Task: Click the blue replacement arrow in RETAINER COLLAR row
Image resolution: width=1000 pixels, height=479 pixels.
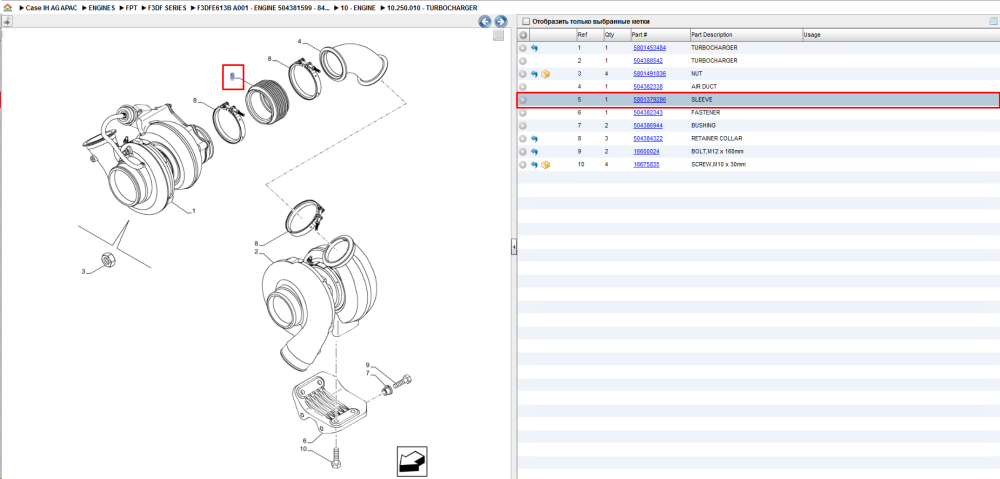Action: click(534, 138)
